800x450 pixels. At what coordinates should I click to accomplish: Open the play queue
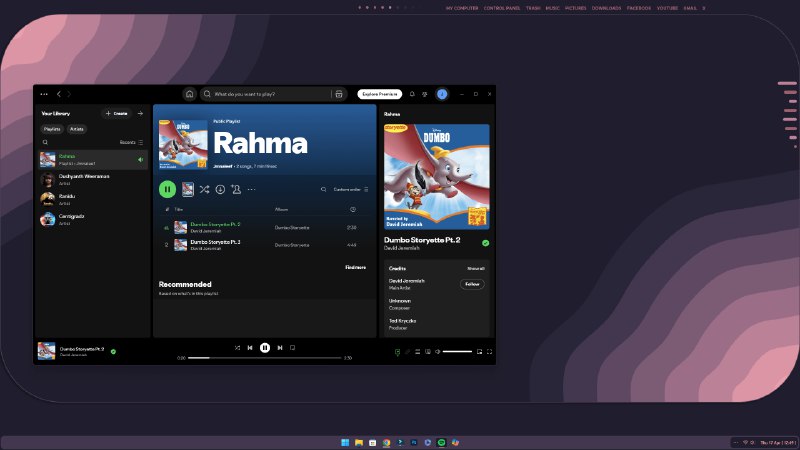point(417,352)
